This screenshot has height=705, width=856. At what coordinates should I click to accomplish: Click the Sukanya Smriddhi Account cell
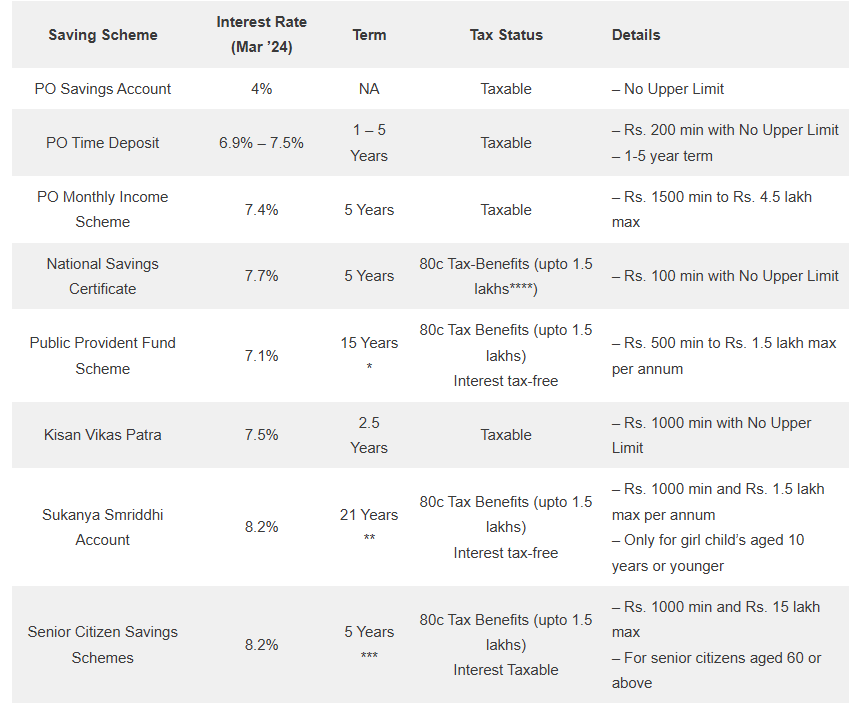point(103,527)
